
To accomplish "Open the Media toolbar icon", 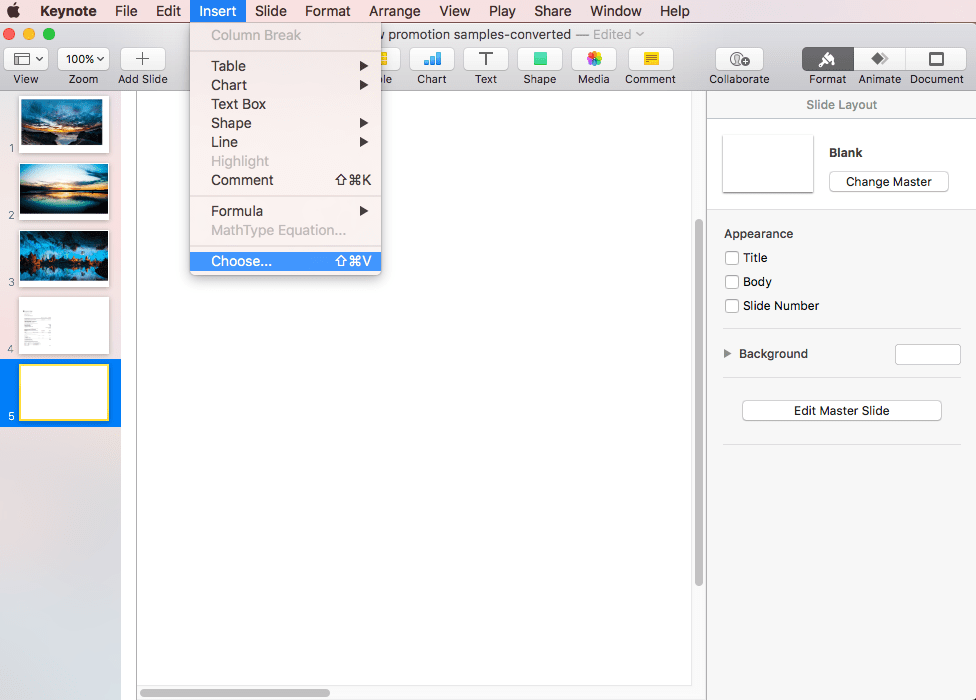I will (x=594, y=60).
